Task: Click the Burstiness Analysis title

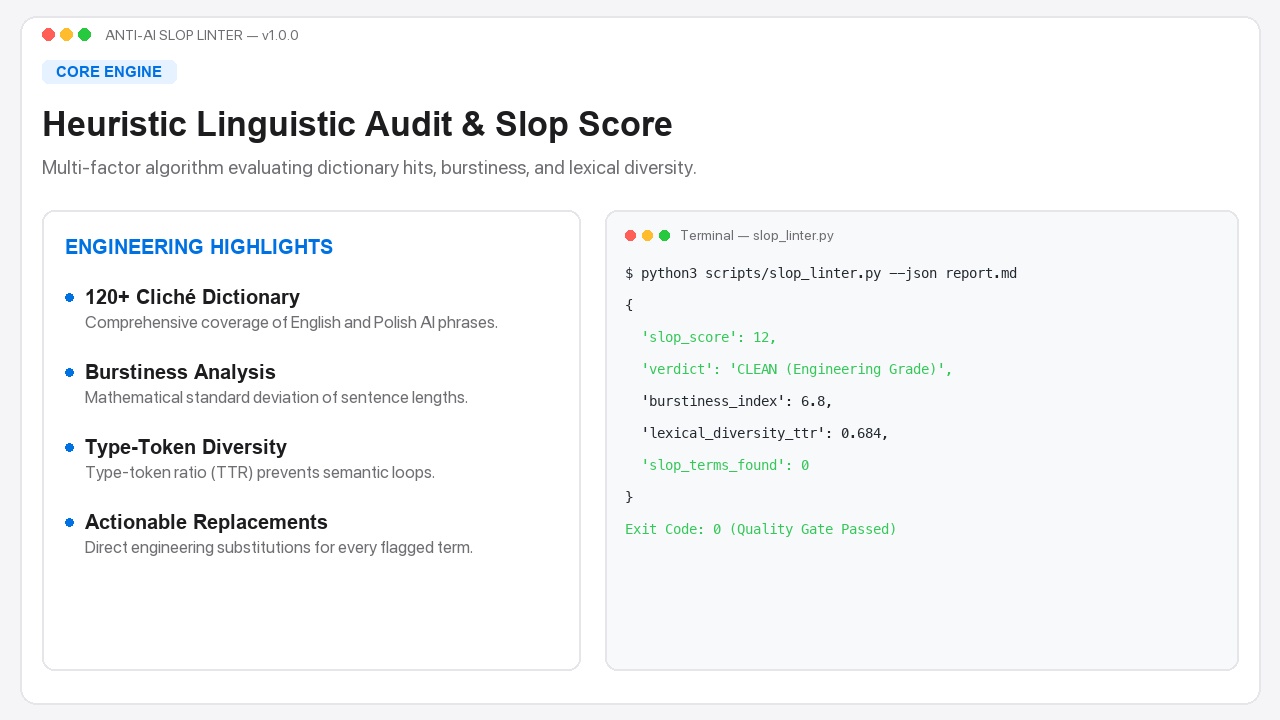Action: pyautogui.click(x=180, y=372)
